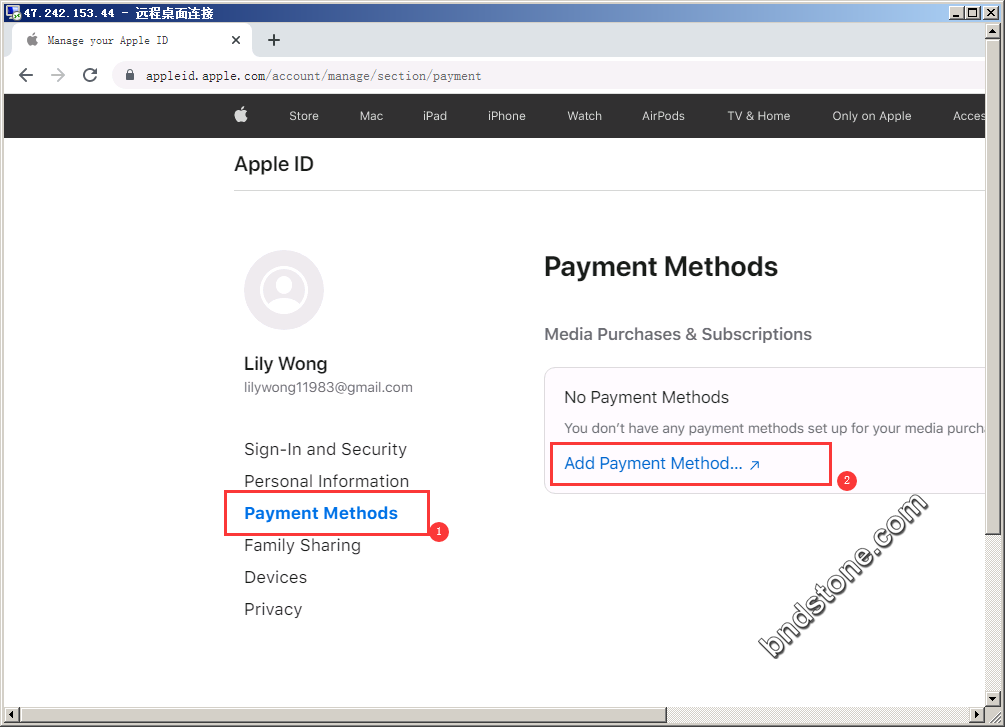Viewport: 1005px width, 727px height.
Task: Click the vertical scrollbar thumb
Action: (993, 286)
